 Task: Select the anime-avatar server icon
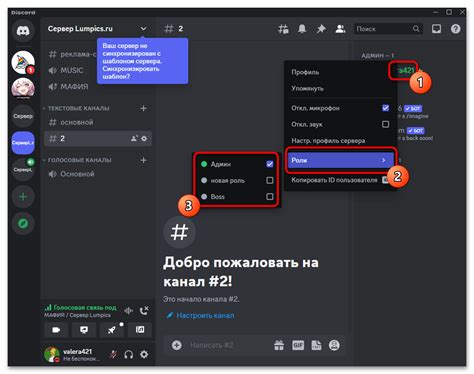point(23,89)
